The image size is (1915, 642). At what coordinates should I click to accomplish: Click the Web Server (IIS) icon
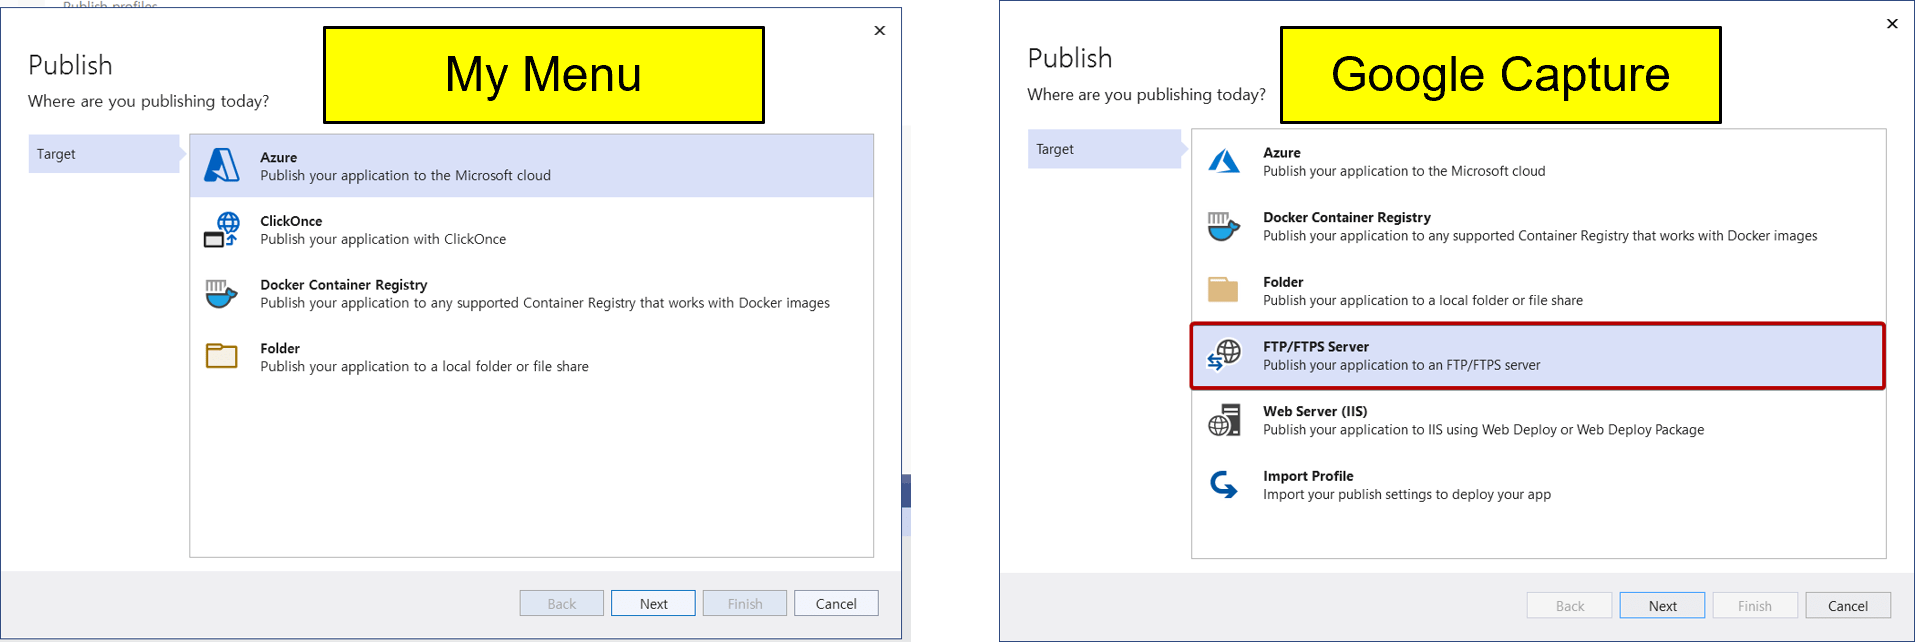point(1224,420)
